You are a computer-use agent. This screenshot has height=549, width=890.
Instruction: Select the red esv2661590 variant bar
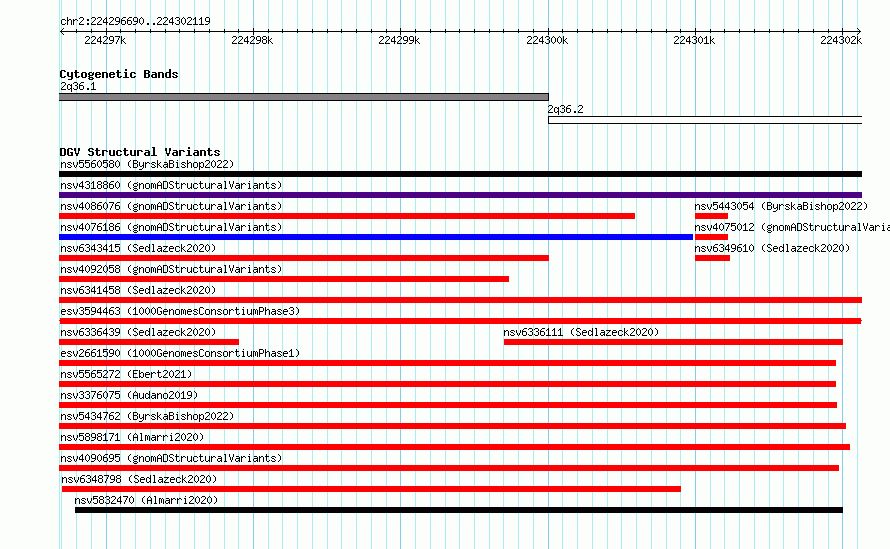(447, 363)
